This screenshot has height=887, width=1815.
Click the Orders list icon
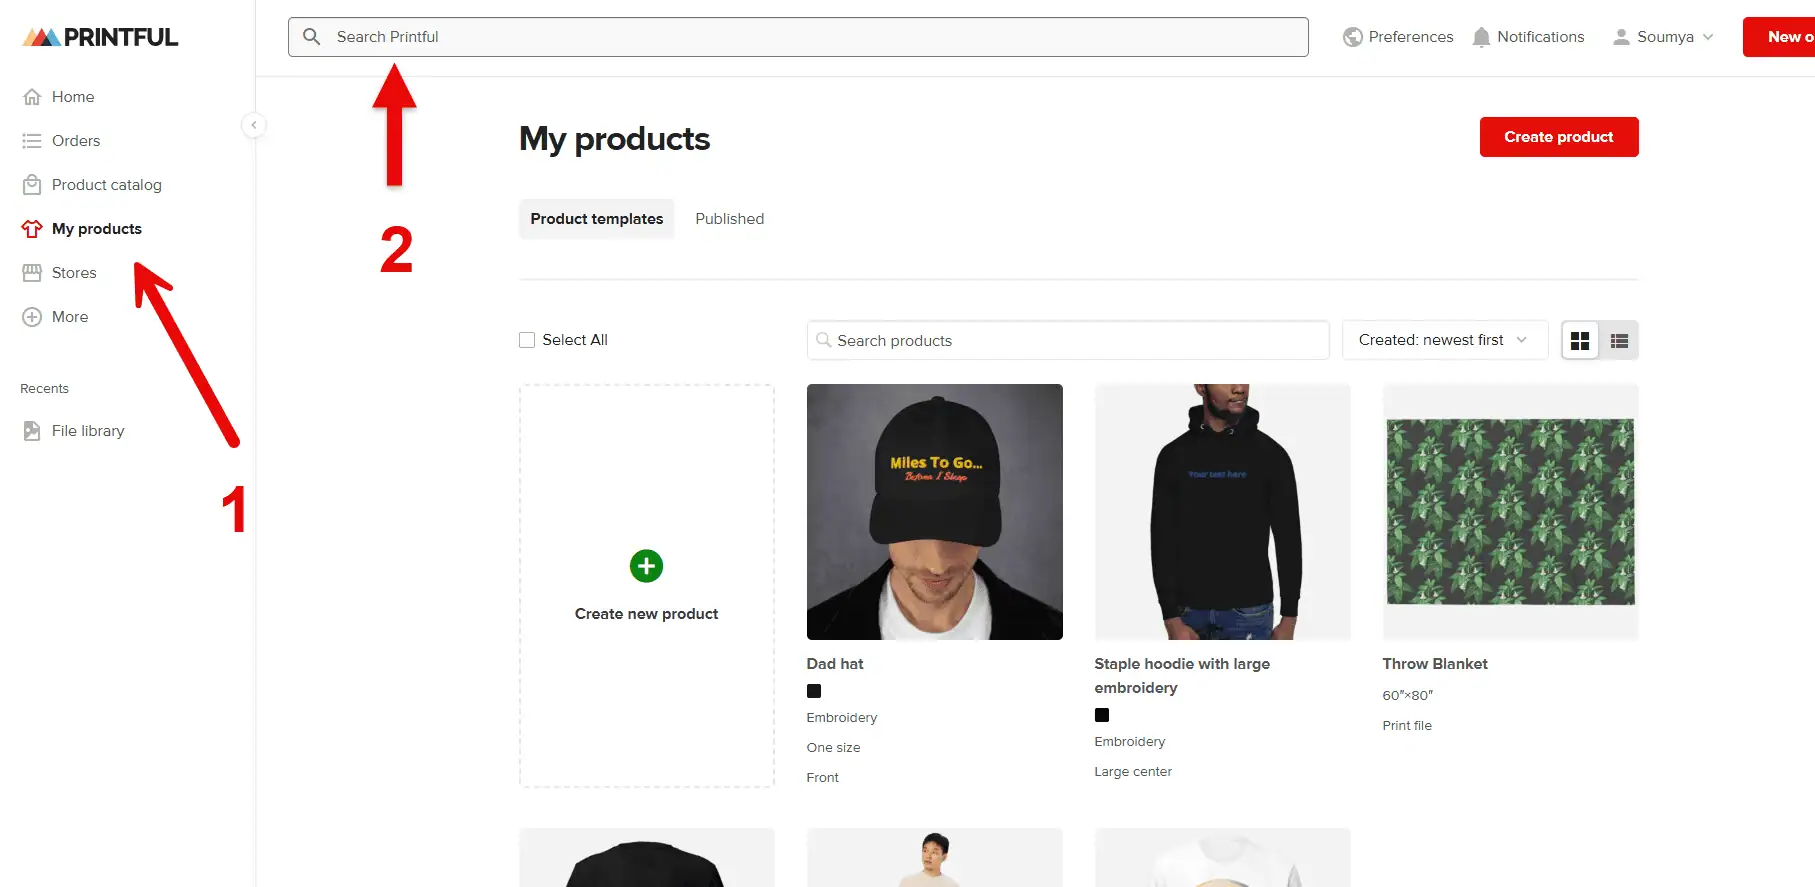tap(32, 141)
